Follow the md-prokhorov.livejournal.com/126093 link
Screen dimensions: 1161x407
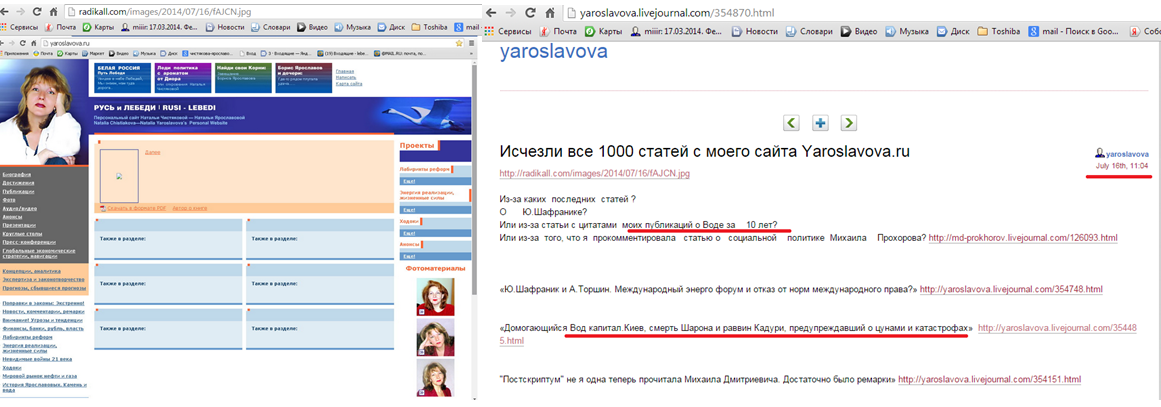click(1022, 238)
